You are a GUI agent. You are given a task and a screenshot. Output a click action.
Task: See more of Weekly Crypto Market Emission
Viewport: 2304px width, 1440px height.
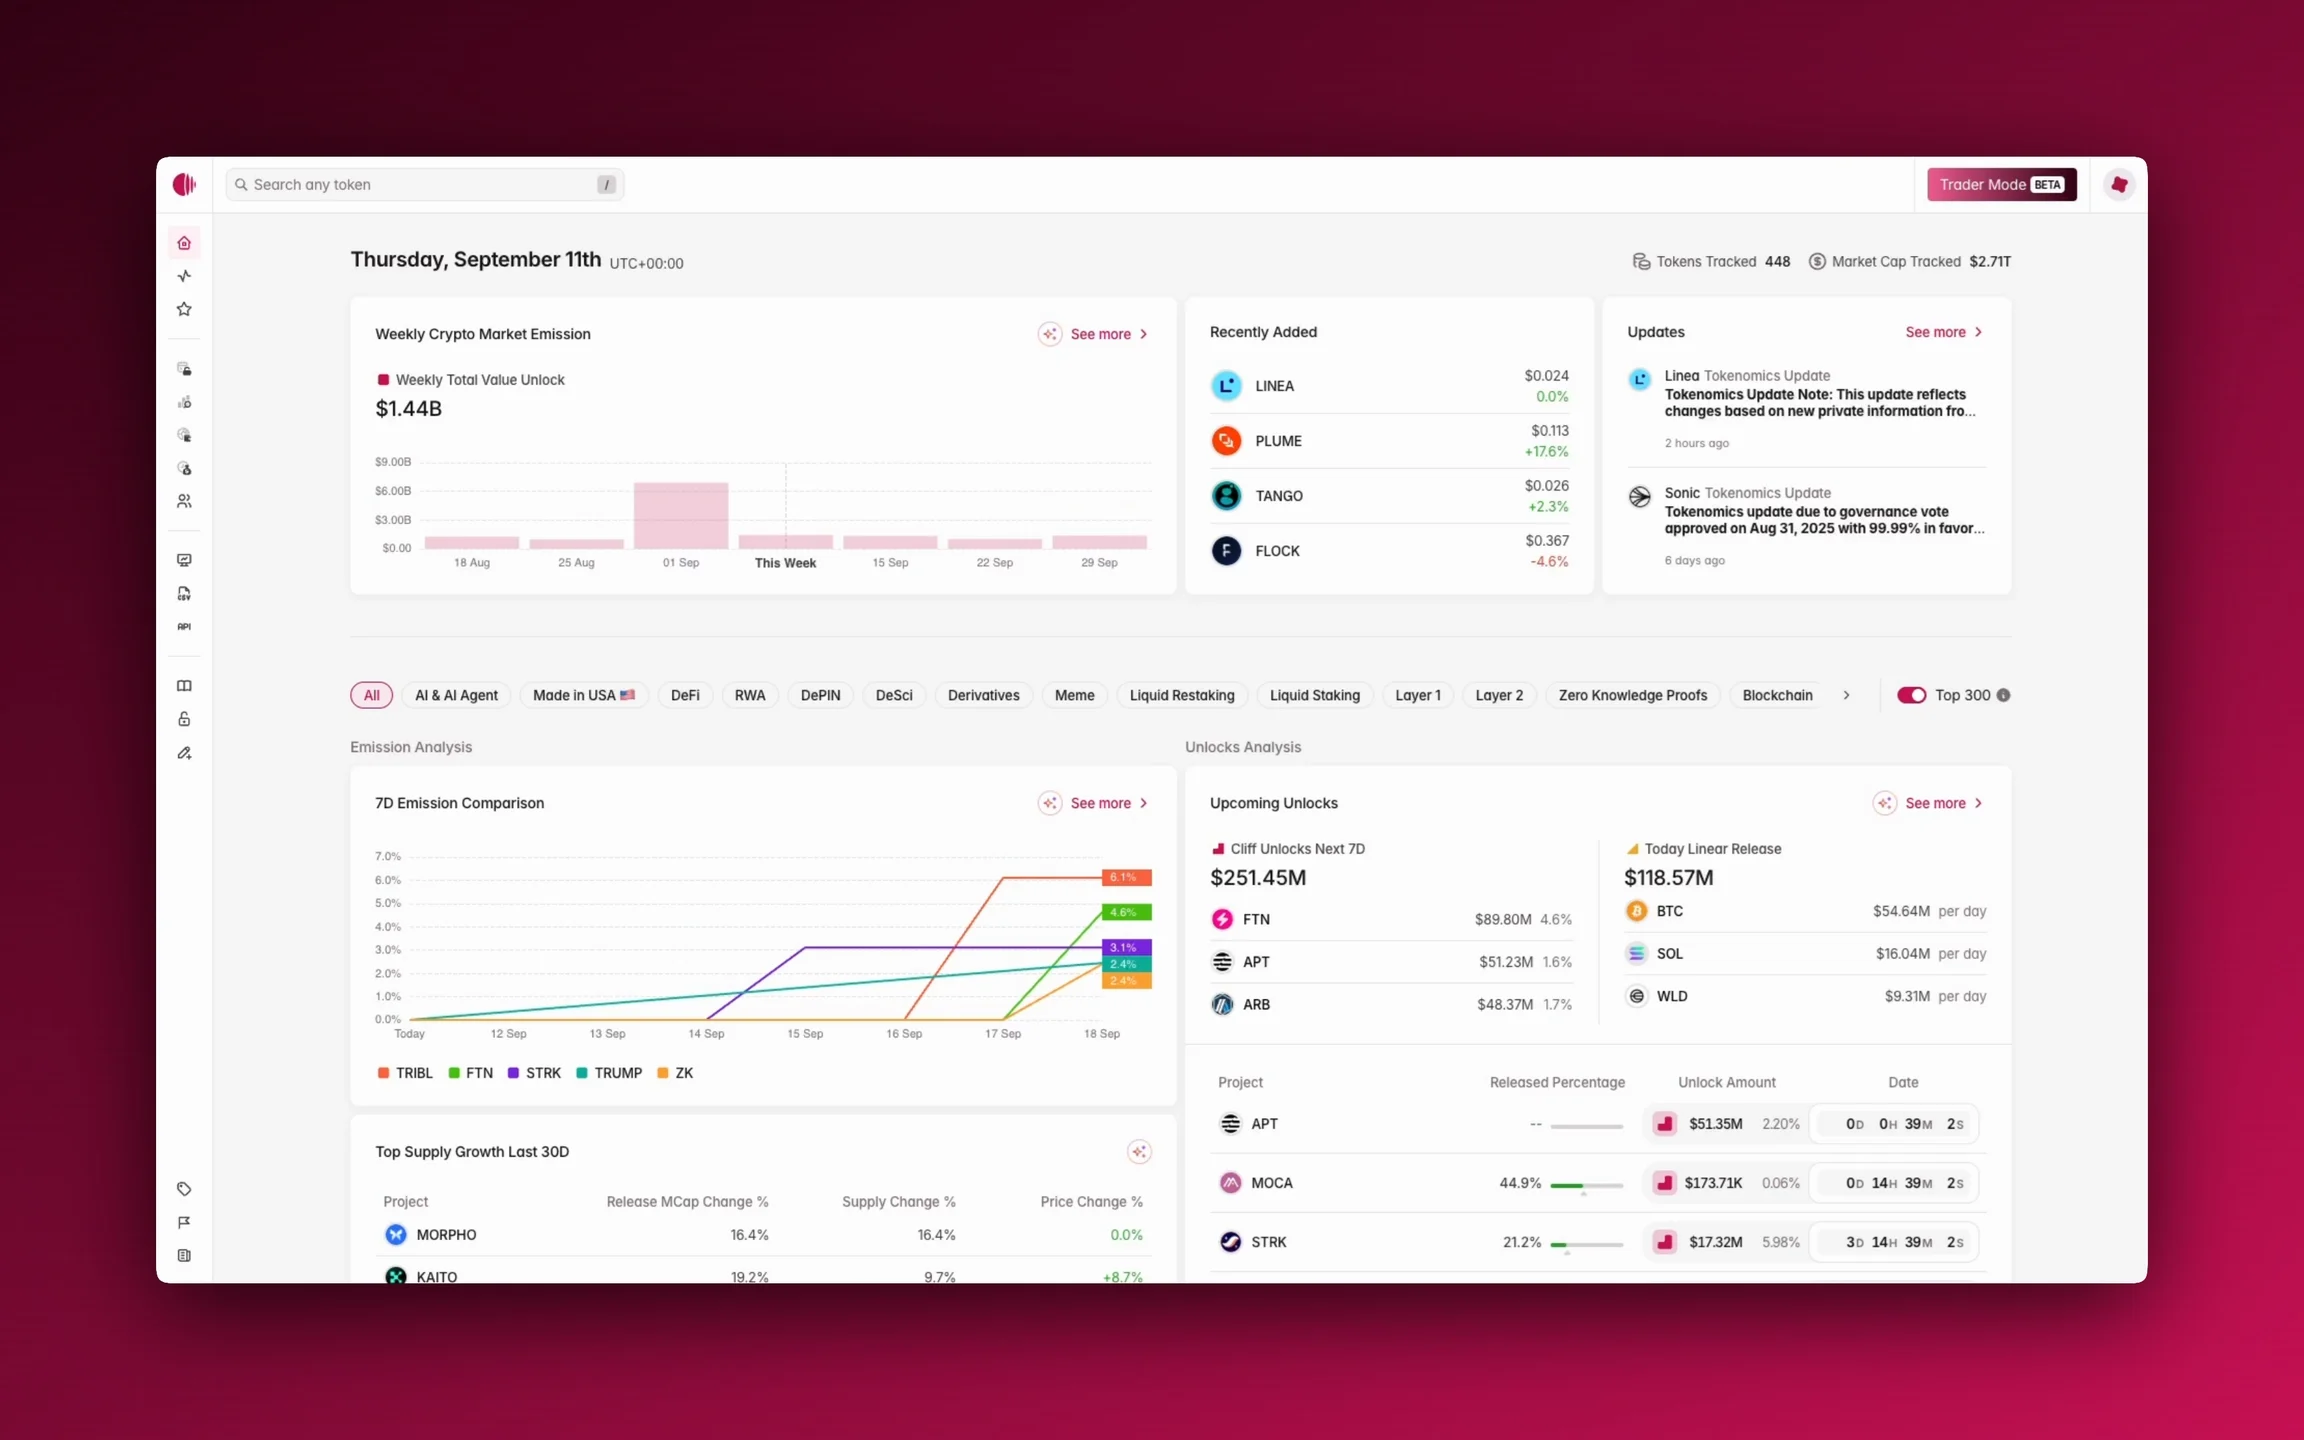pyautogui.click(x=1109, y=334)
